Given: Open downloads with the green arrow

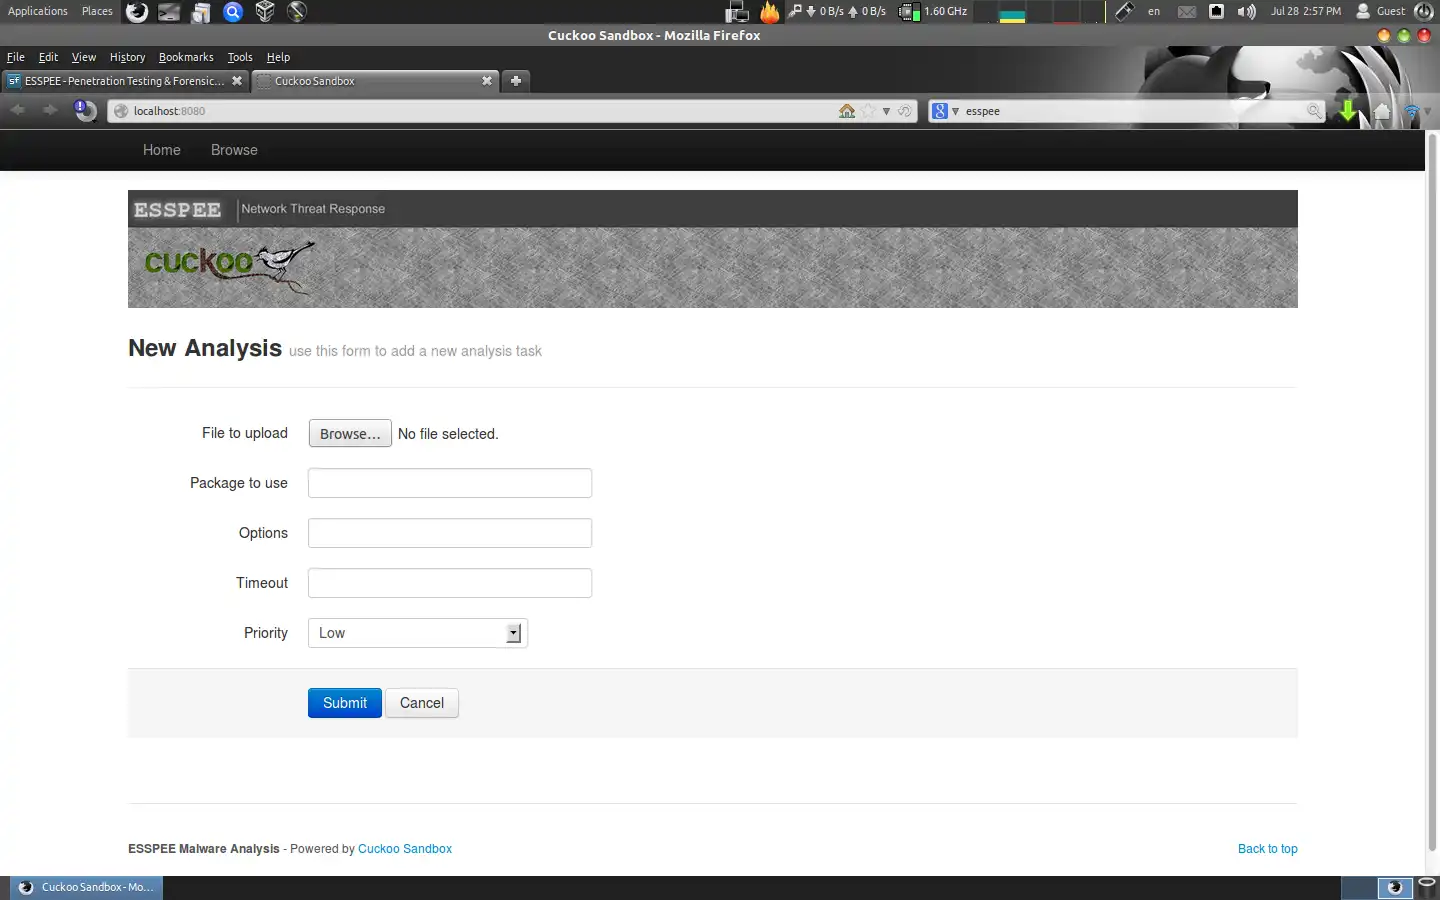Looking at the screenshot, I should (1349, 110).
